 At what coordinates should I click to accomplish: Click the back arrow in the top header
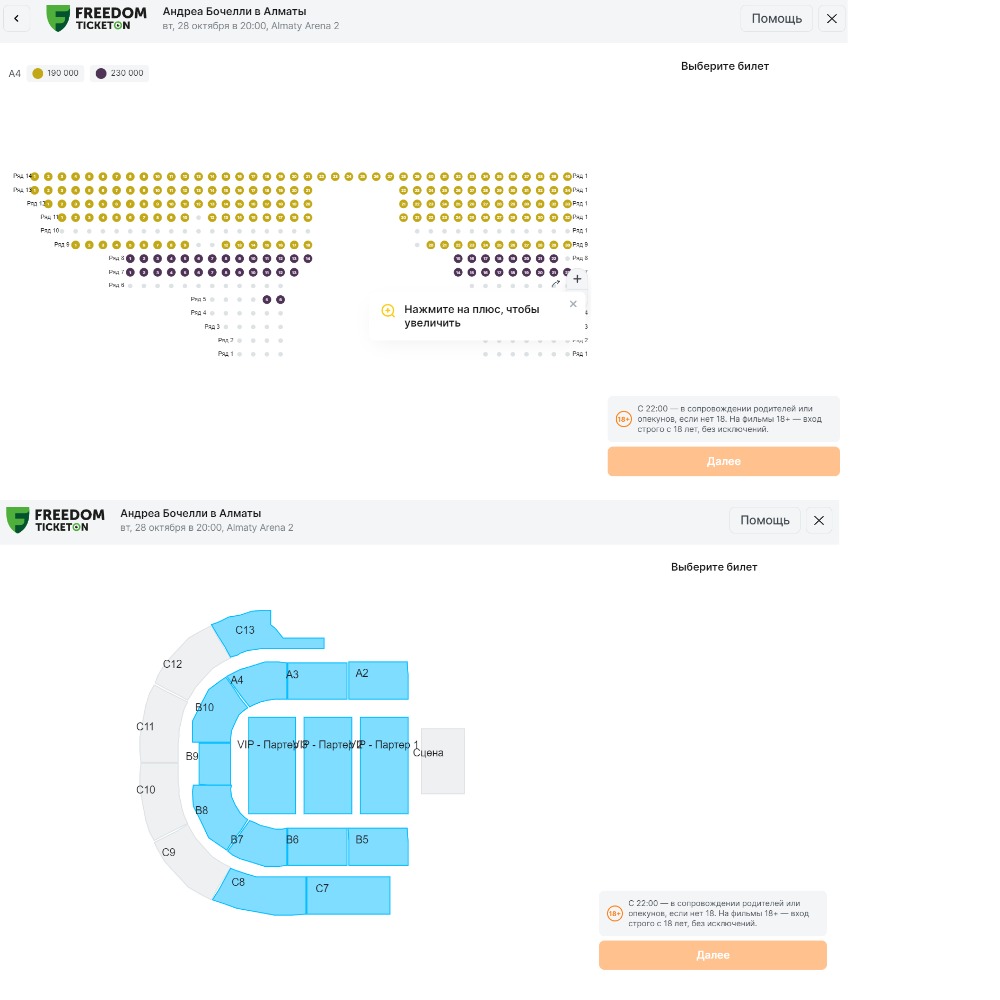[17, 18]
